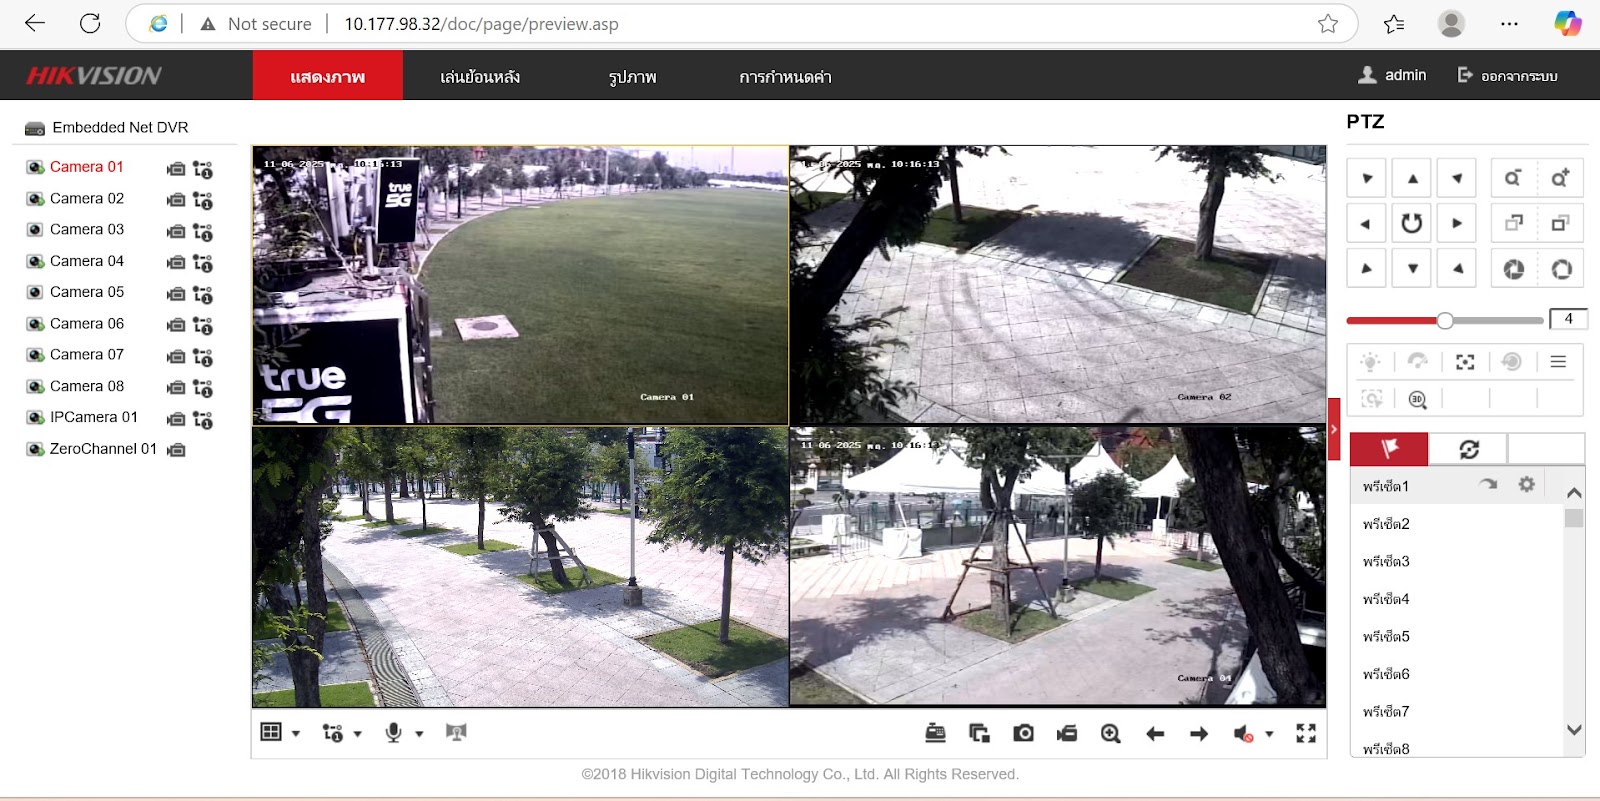Click the PTZ zoom in icon
The image size is (1600, 801).
click(x=1560, y=178)
